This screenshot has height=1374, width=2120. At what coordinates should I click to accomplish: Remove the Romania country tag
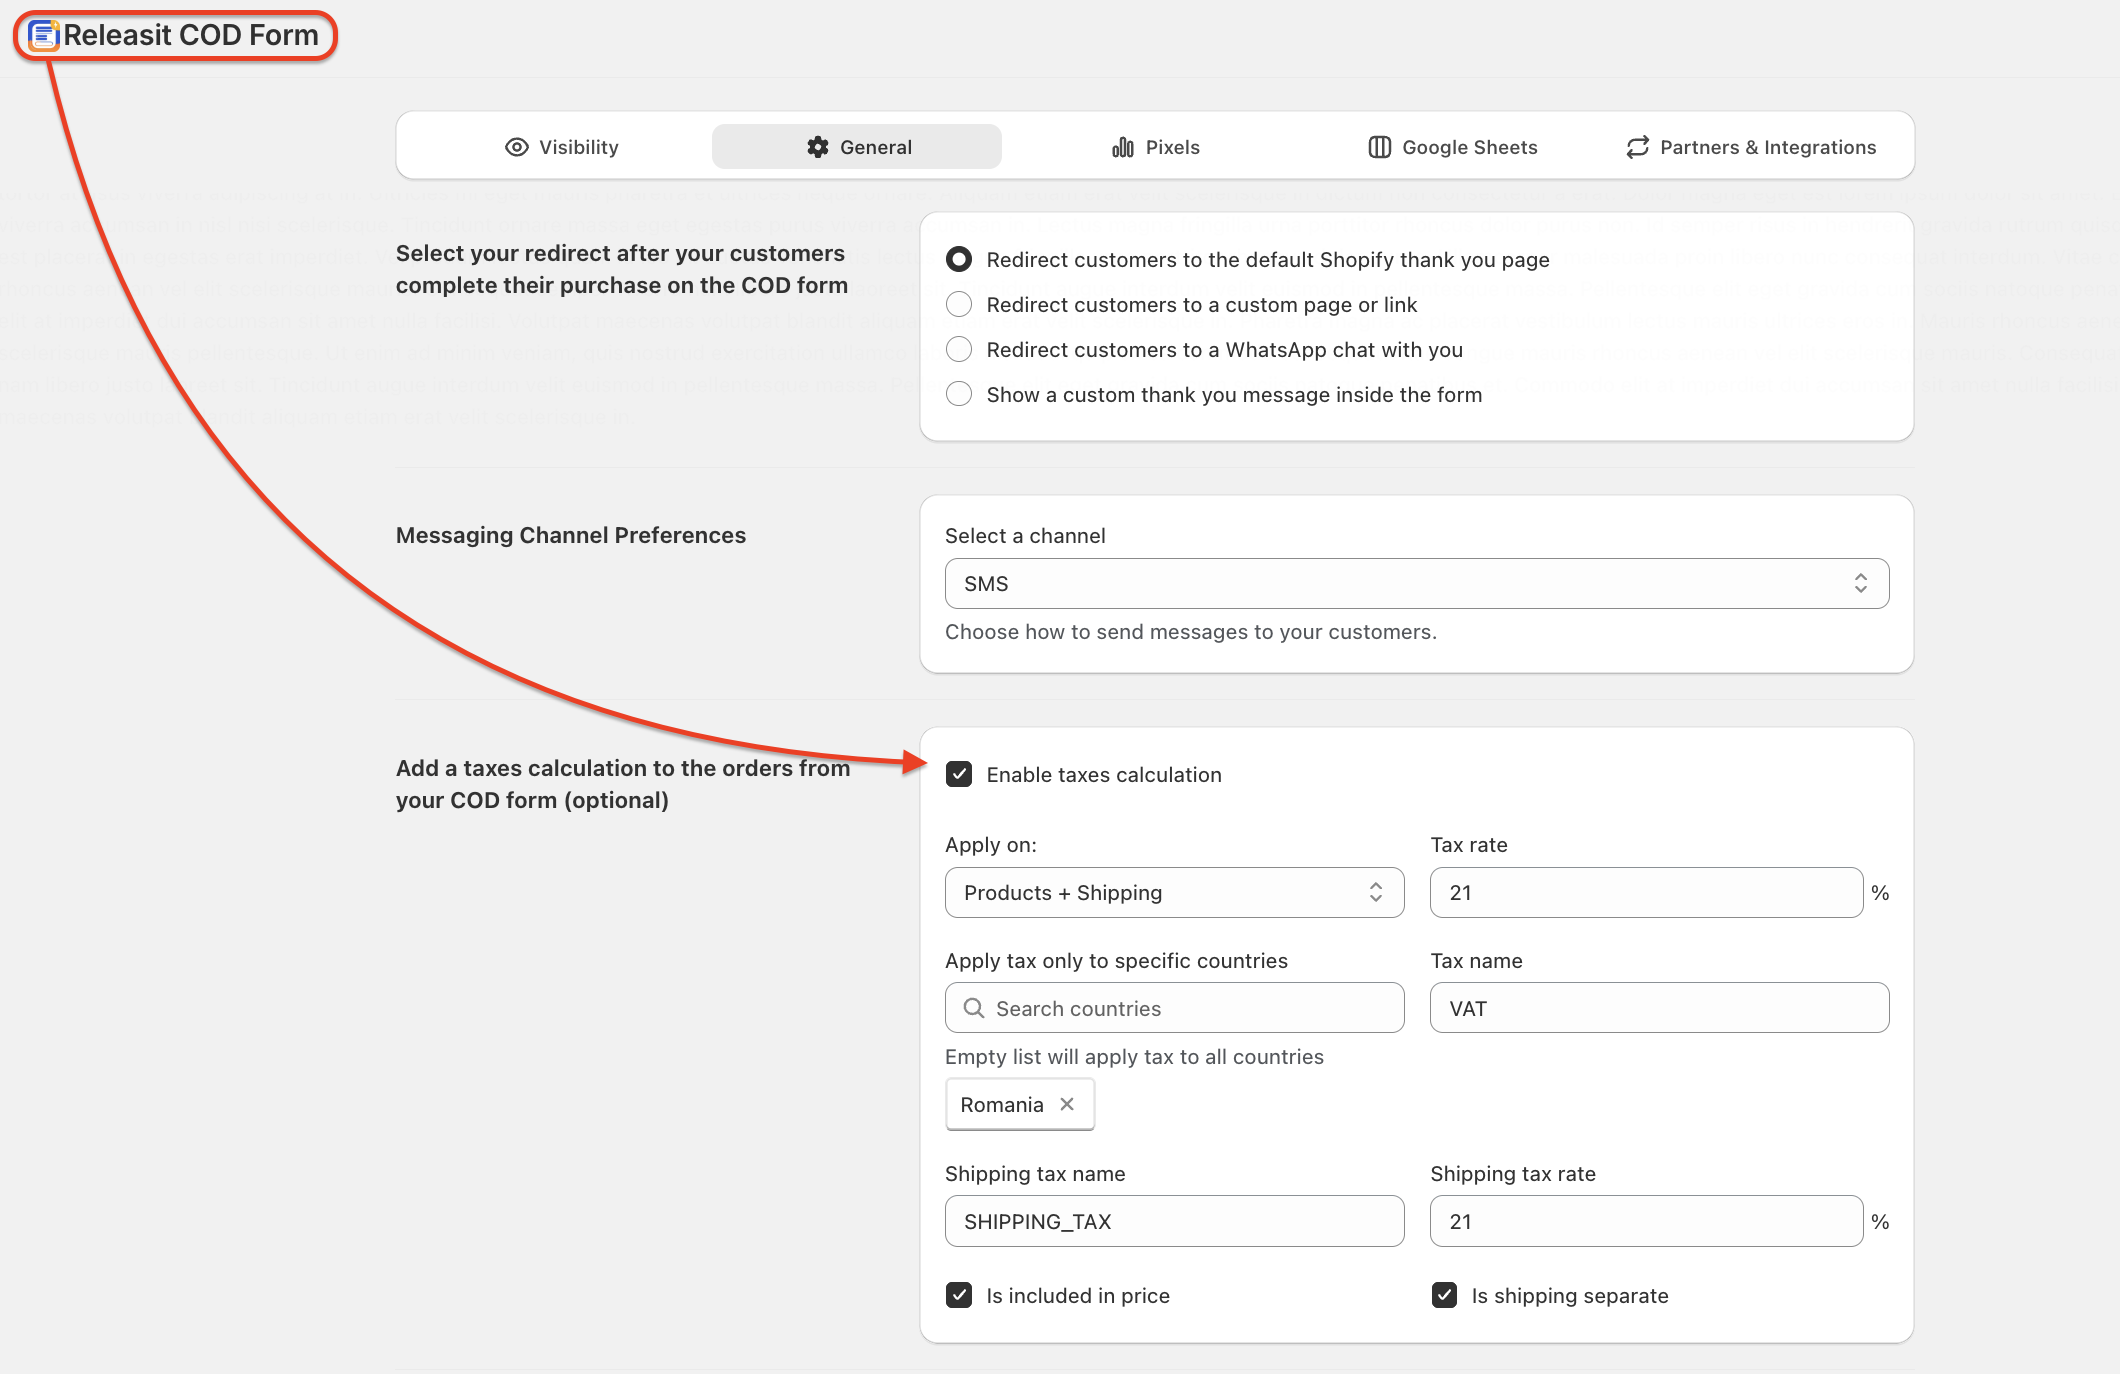tap(1067, 1104)
